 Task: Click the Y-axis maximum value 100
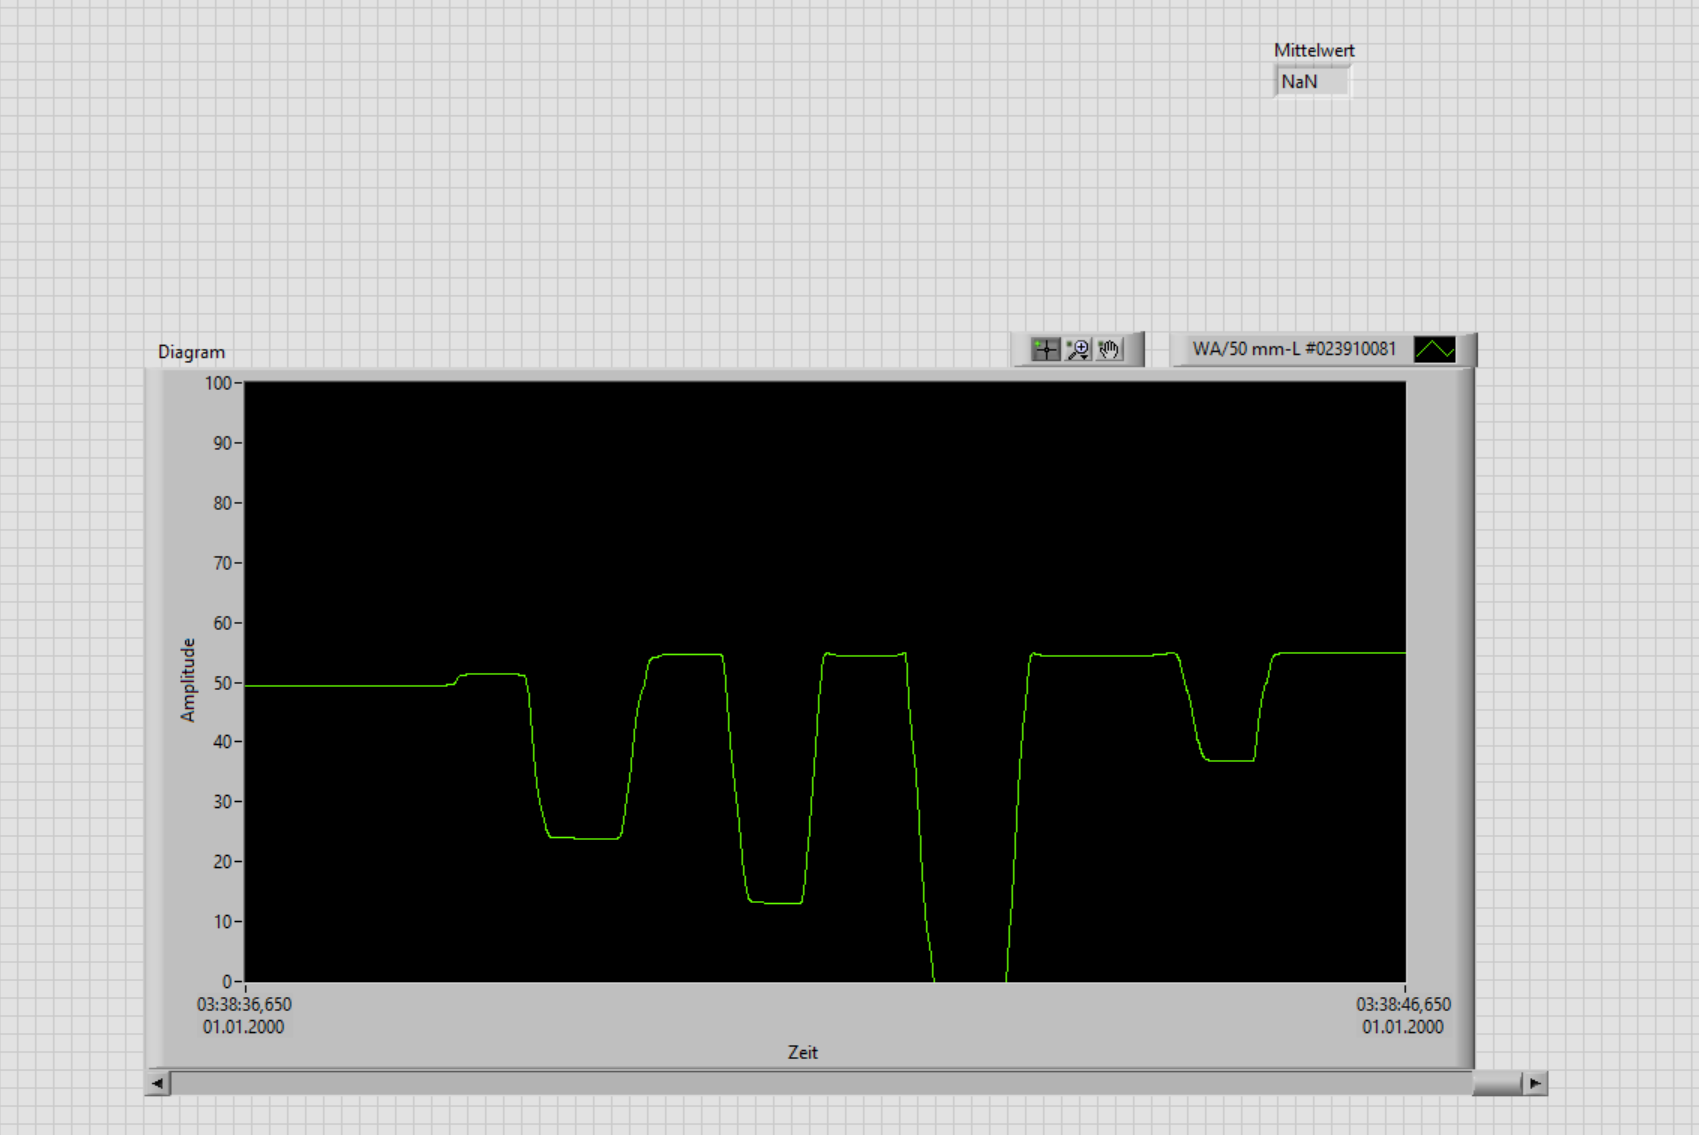(x=218, y=383)
